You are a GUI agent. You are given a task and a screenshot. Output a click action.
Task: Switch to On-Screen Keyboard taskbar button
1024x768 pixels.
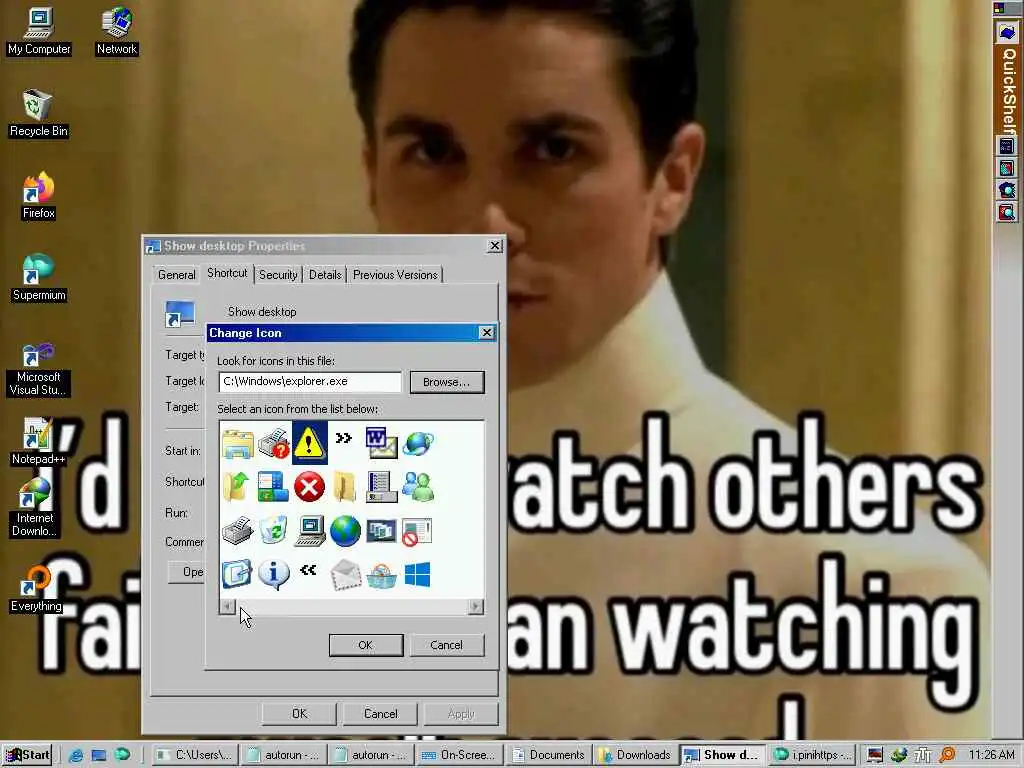point(462,755)
